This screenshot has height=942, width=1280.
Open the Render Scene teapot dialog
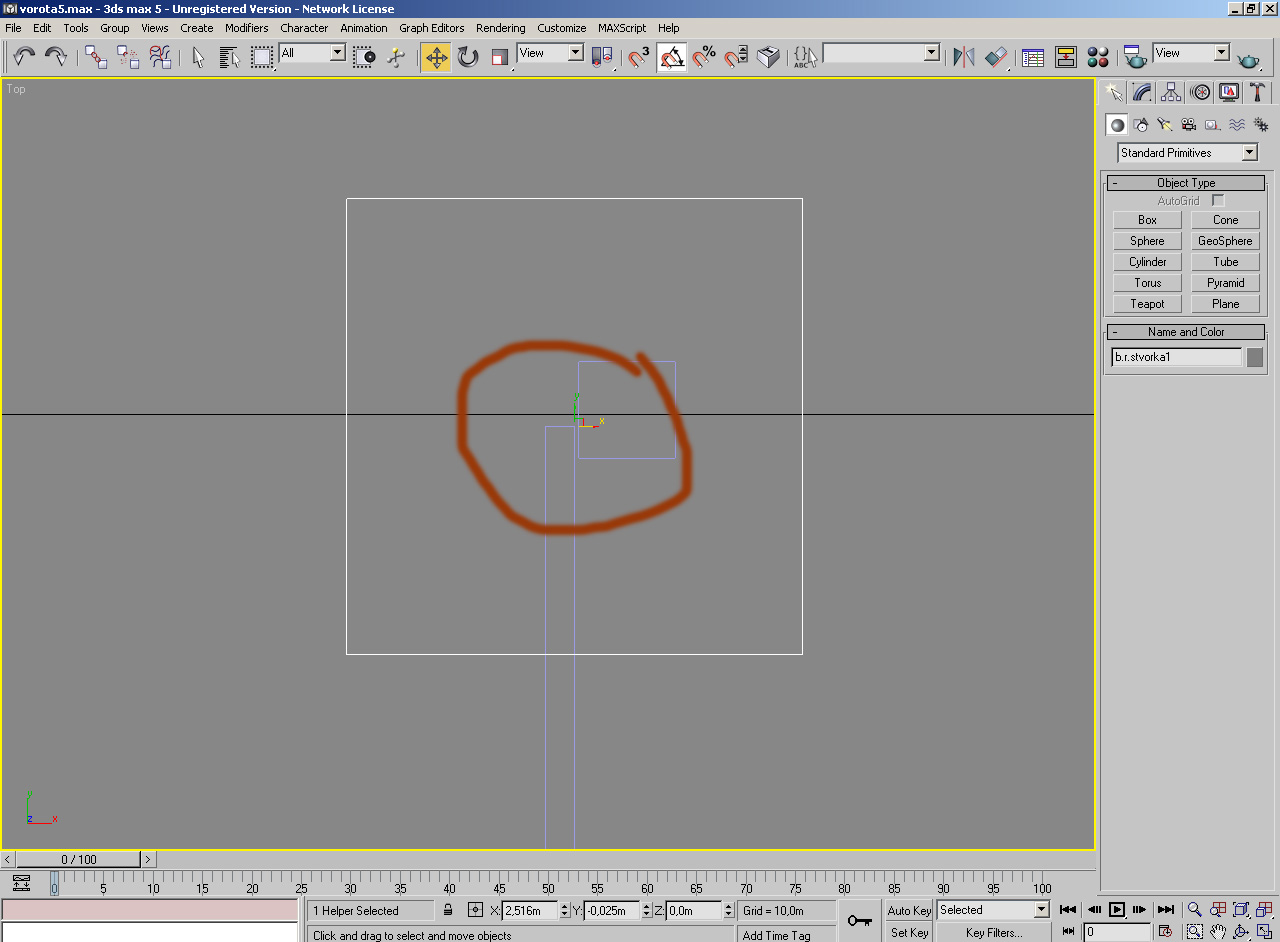[1134, 57]
